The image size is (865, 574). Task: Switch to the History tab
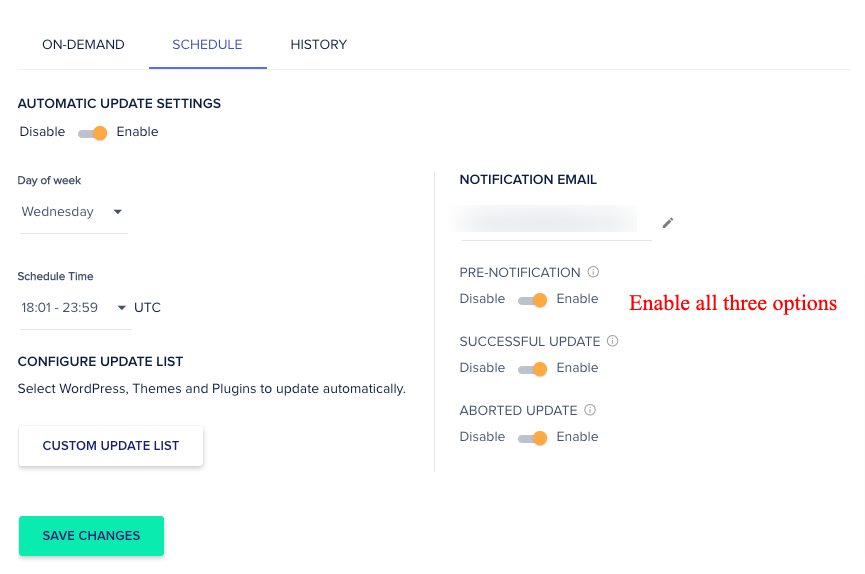[319, 45]
